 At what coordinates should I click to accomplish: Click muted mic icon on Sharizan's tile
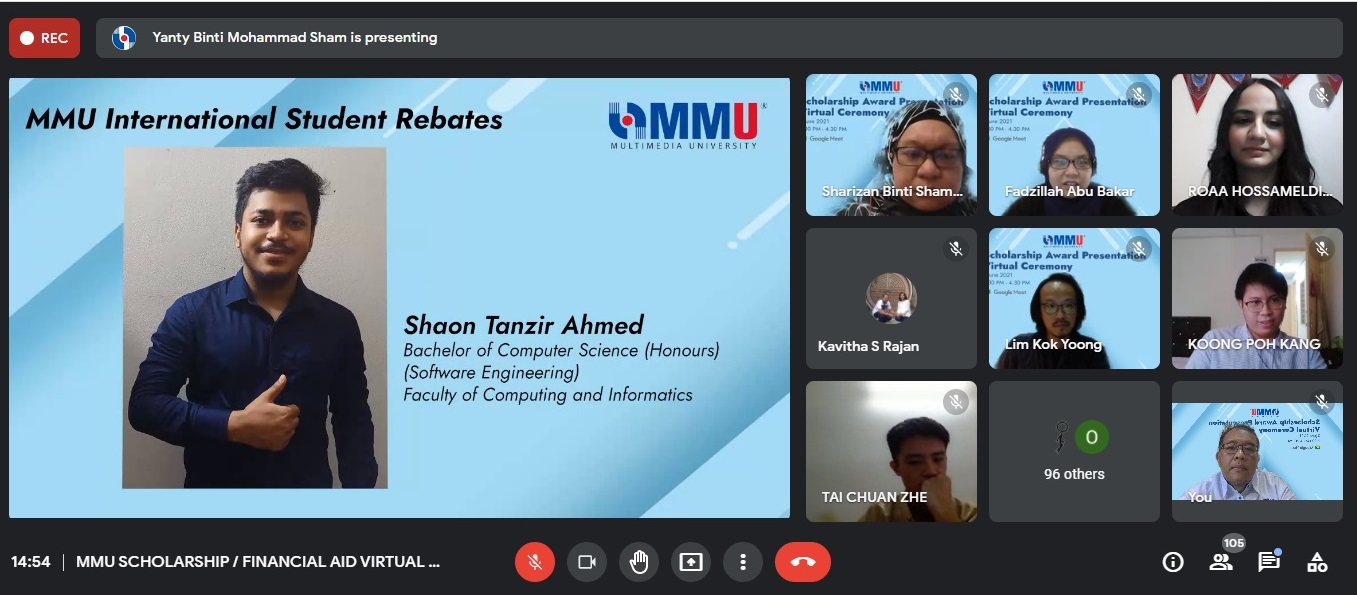pyautogui.click(x=956, y=96)
